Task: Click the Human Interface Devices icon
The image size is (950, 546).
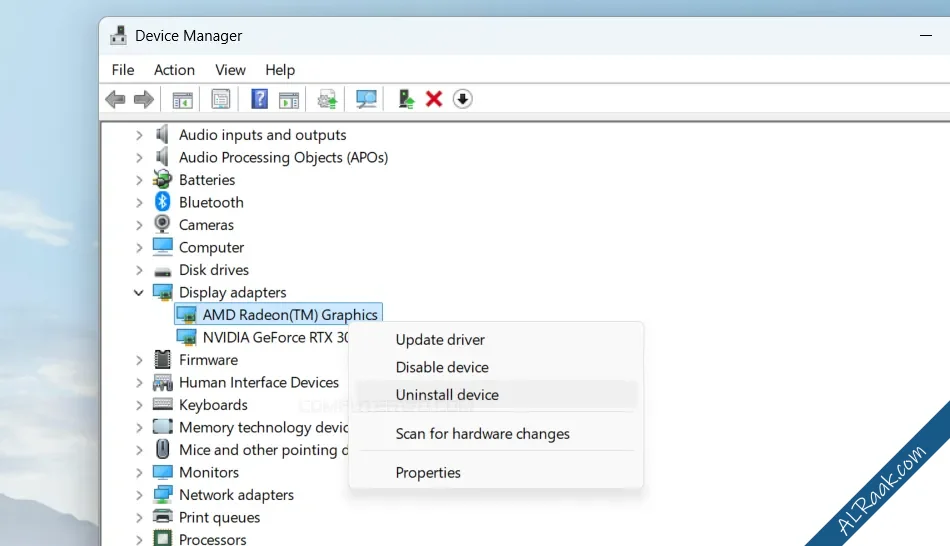Action: click(162, 382)
